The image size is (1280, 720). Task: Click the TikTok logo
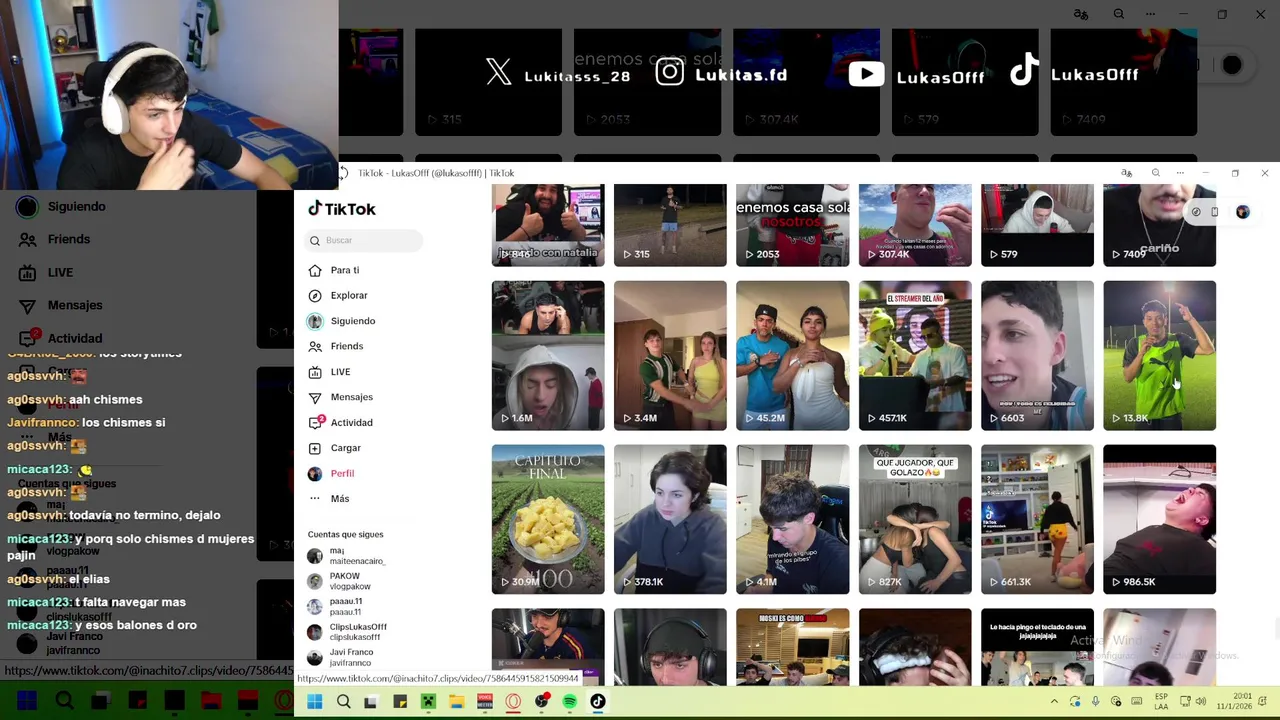click(342, 208)
